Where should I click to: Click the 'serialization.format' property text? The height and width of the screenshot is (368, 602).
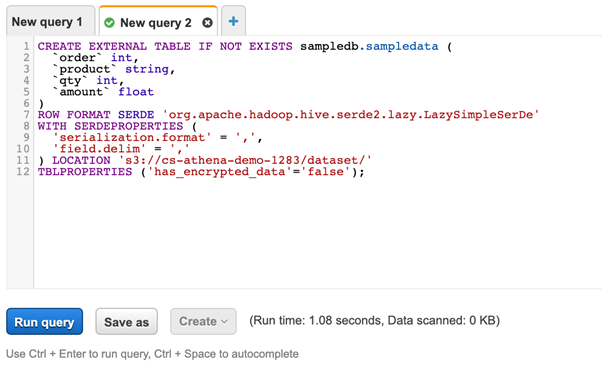(x=132, y=137)
